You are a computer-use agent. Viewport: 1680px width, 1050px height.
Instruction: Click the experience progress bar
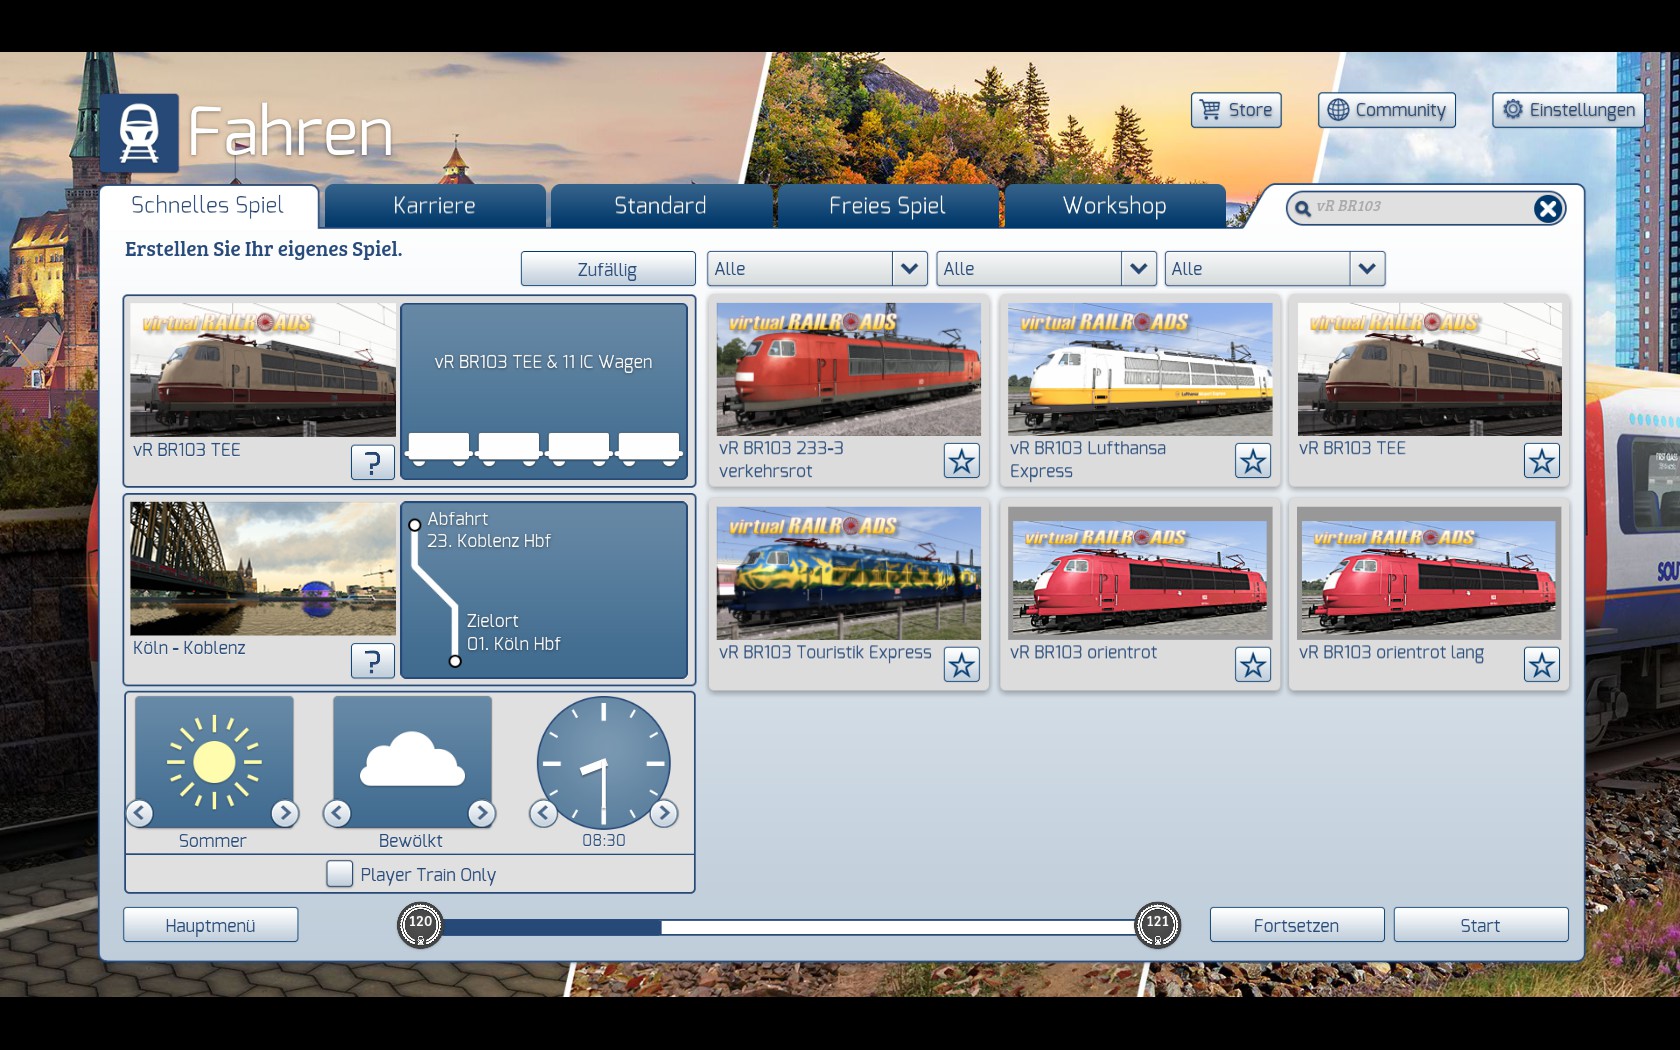789,927
